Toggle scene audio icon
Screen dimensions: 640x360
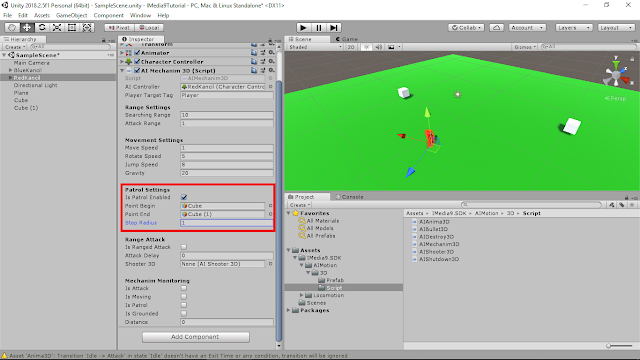(378, 47)
